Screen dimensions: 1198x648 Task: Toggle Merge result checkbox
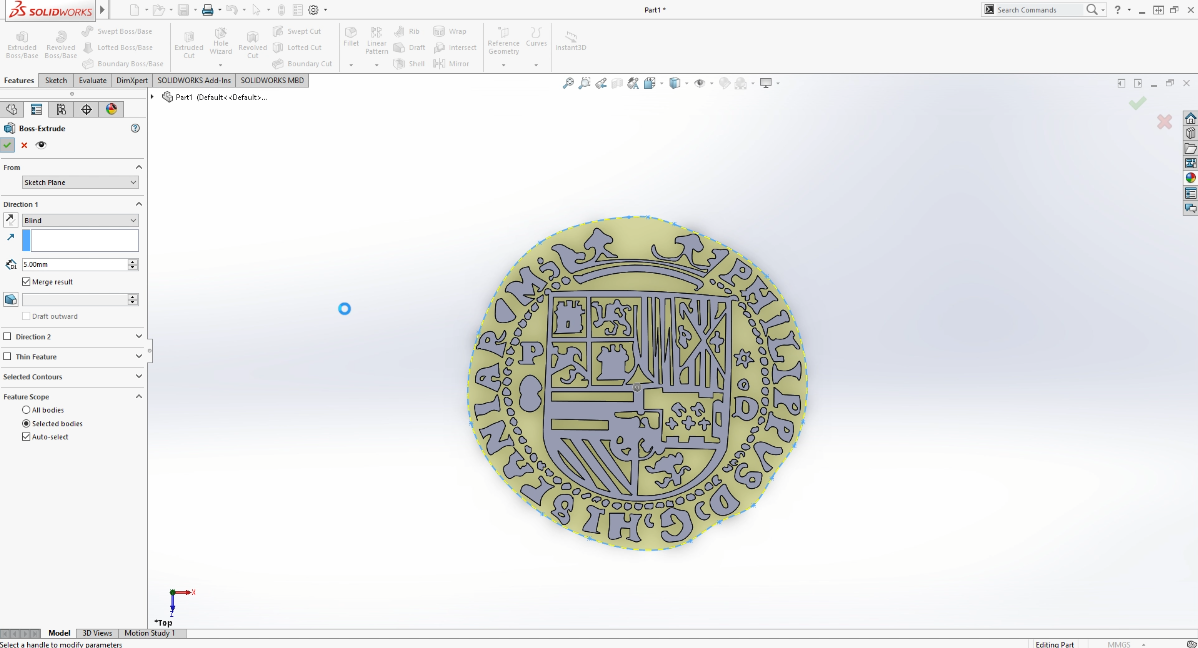click(26, 282)
